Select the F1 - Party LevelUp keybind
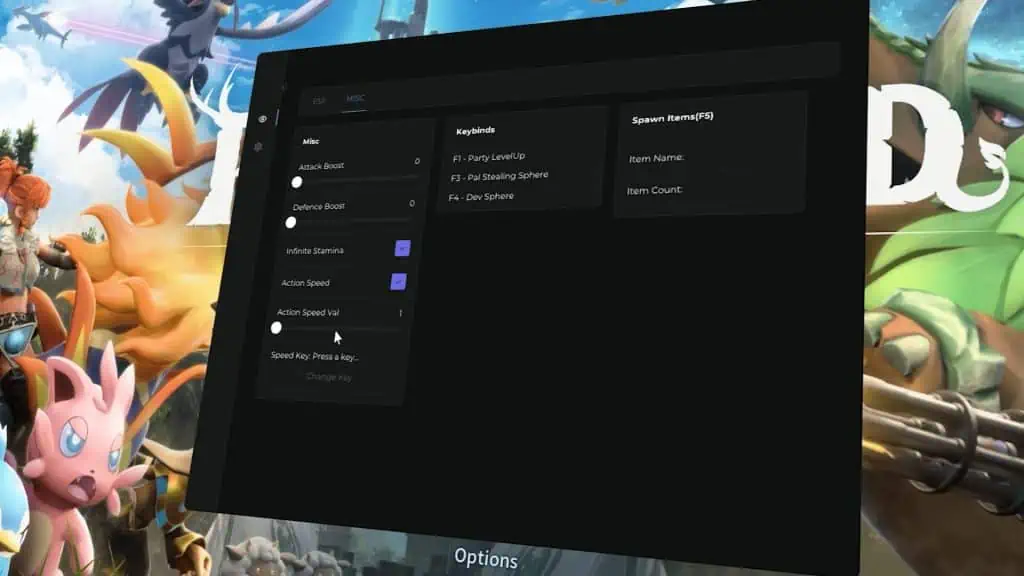This screenshot has width=1024, height=576. click(x=488, y=157)
